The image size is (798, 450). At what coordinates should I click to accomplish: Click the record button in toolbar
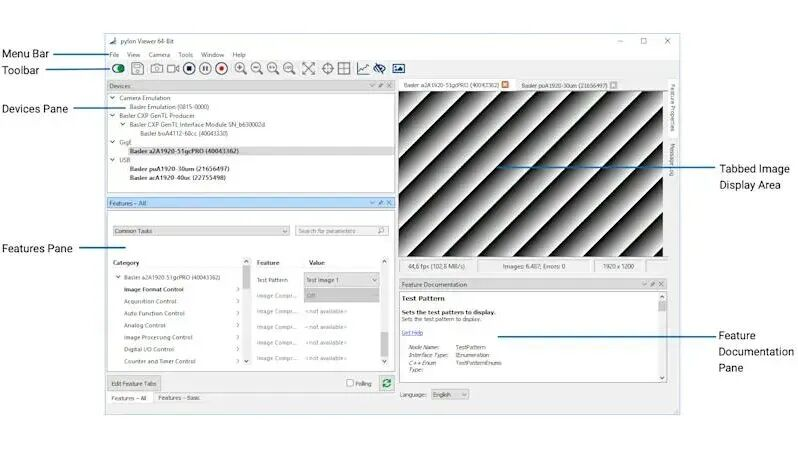coord(221,68)
